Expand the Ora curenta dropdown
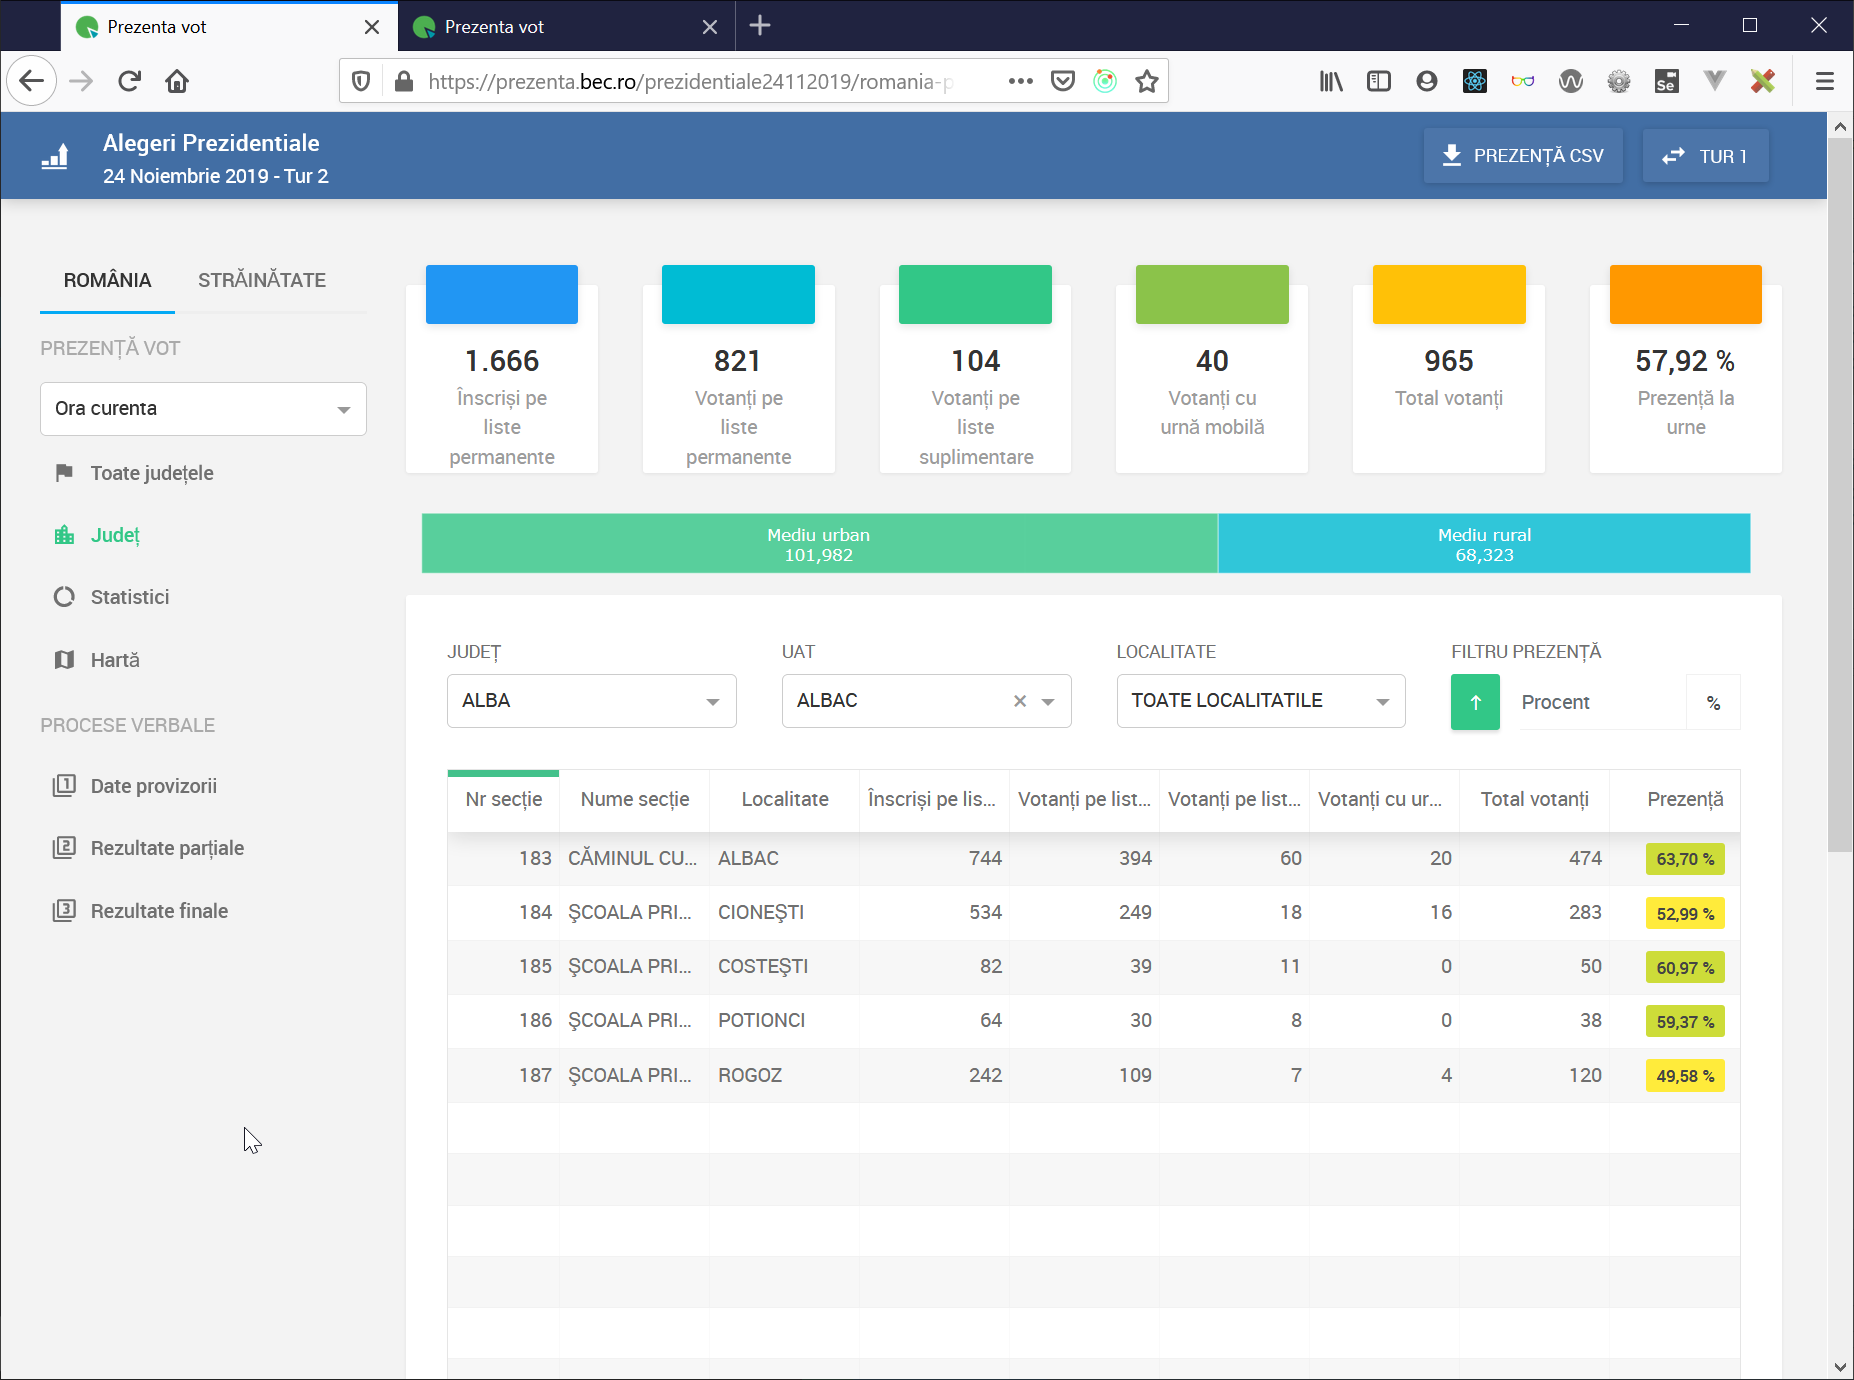Viewport: 1854px width, 1380px height. (203, 408)
